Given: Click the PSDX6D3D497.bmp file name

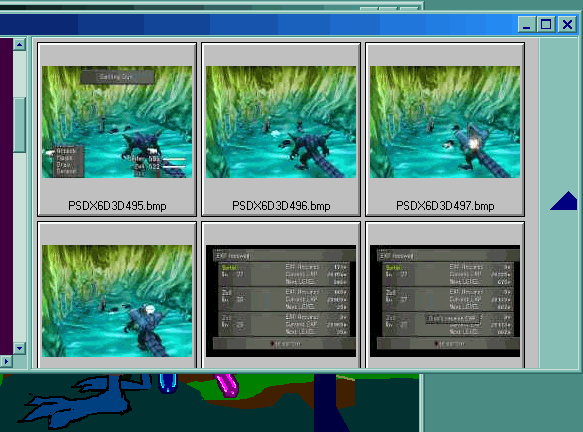Looking at the screenshot, I should click(445, 206).
